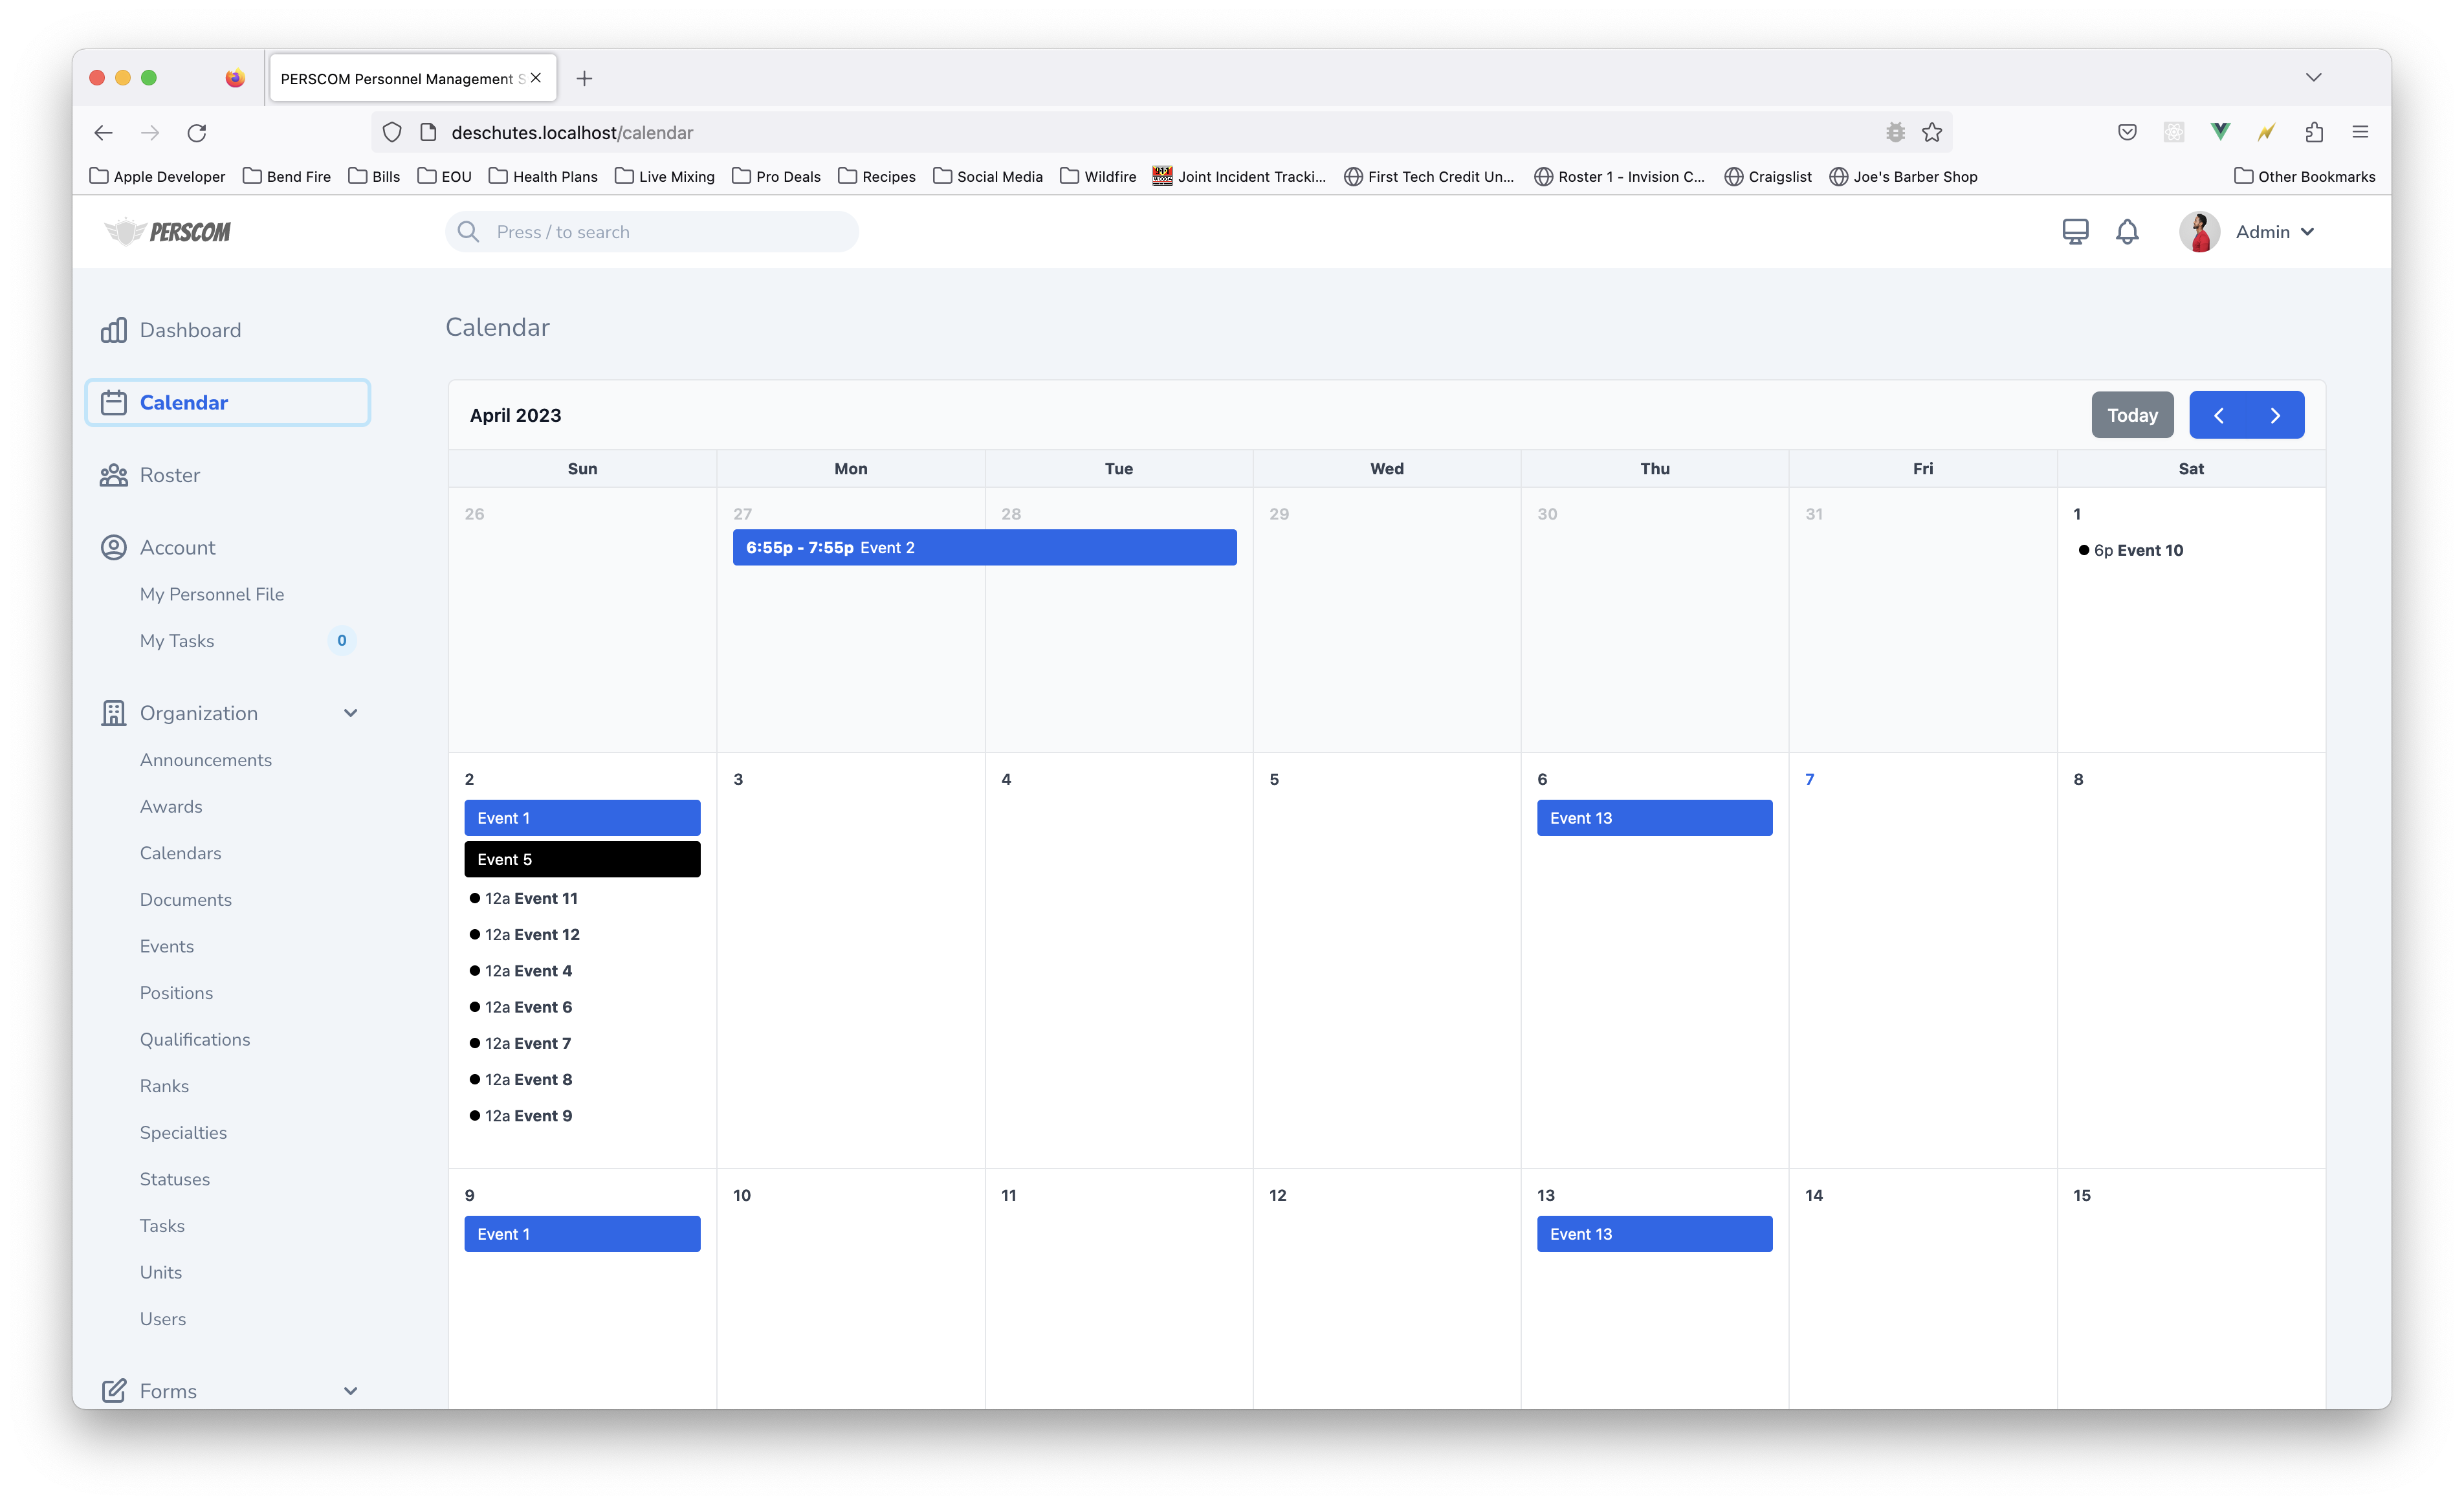This screenshot has width=2464, height=1505.
Task: Click the Today button
Action: [2132, 414]
